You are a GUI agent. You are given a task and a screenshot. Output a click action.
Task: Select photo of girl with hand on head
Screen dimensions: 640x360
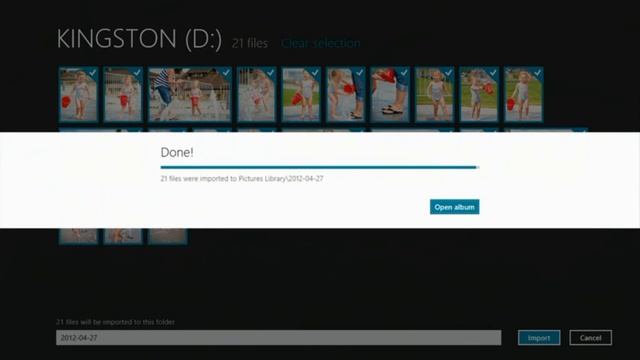[x=523, y=95]
